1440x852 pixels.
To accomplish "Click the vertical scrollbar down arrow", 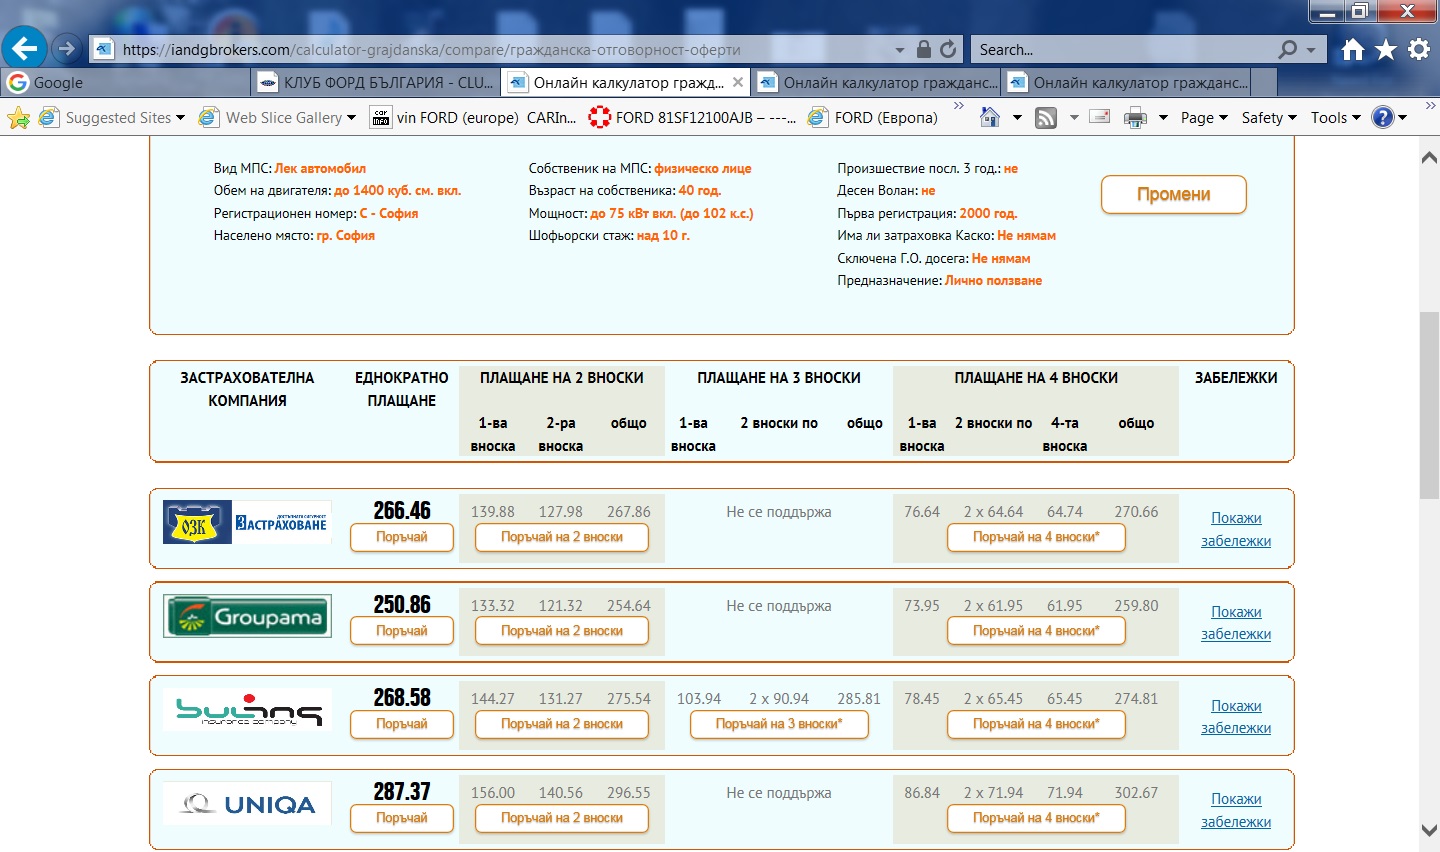I will click(1429, 830).
